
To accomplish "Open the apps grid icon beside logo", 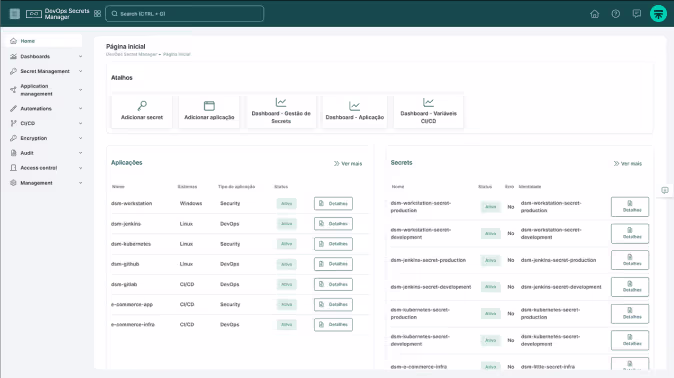I will point(98,14).
